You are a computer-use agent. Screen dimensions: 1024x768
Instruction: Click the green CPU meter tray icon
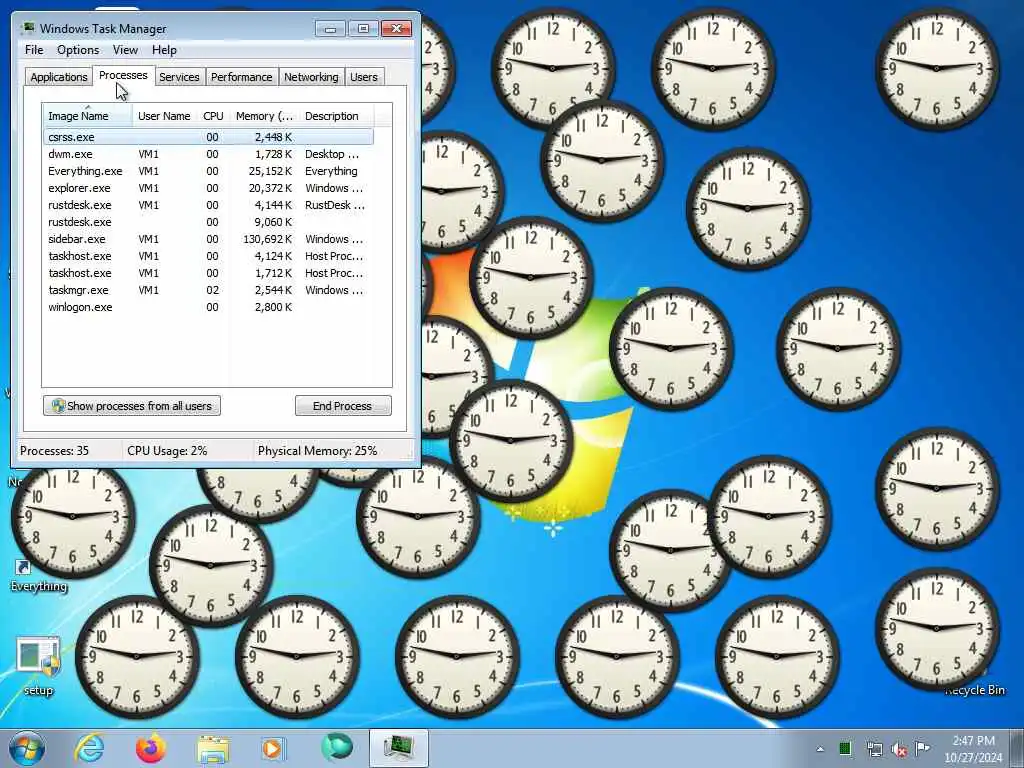[844, 748]
